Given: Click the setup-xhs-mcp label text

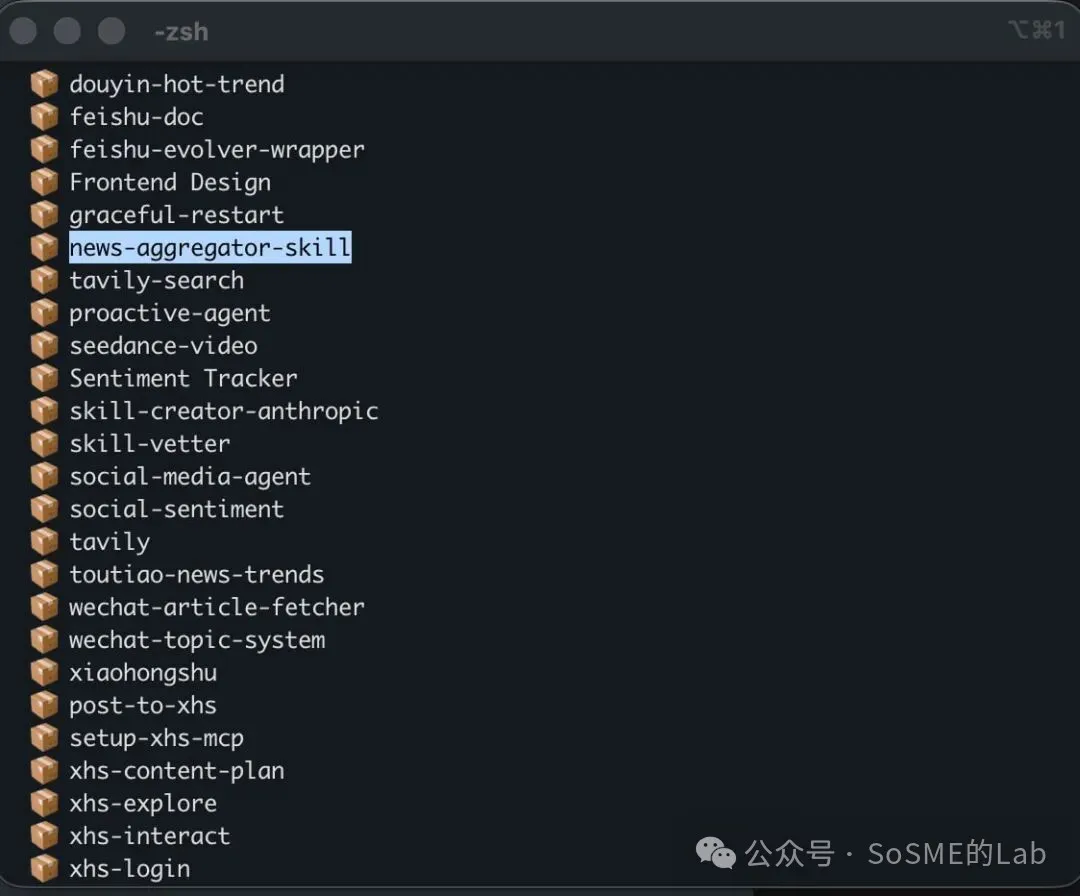Looking at the screenshot, I should tap(156, 738).
